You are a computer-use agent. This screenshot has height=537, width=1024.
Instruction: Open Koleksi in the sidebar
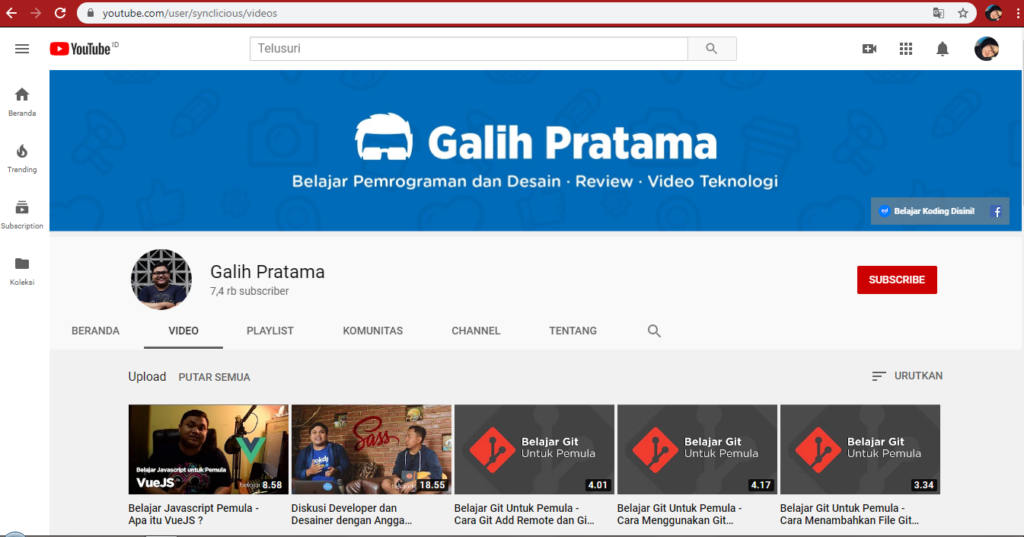[x=22, y=271]
